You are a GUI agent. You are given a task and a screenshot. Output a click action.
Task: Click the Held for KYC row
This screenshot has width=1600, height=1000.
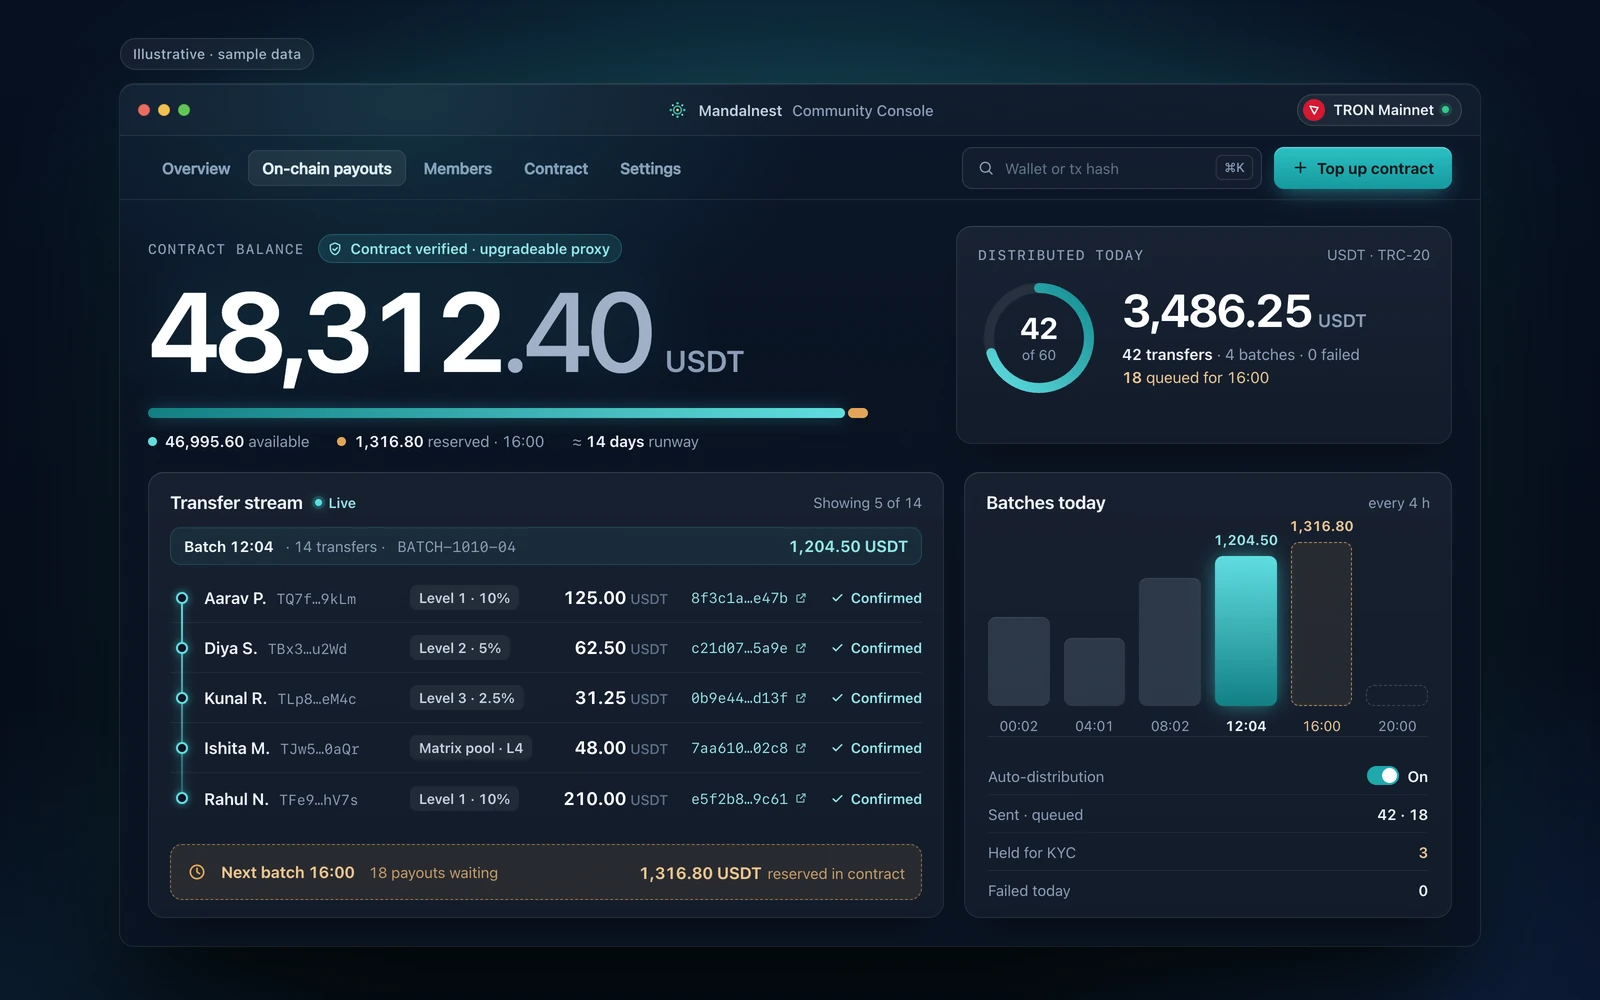(1208, 852)
